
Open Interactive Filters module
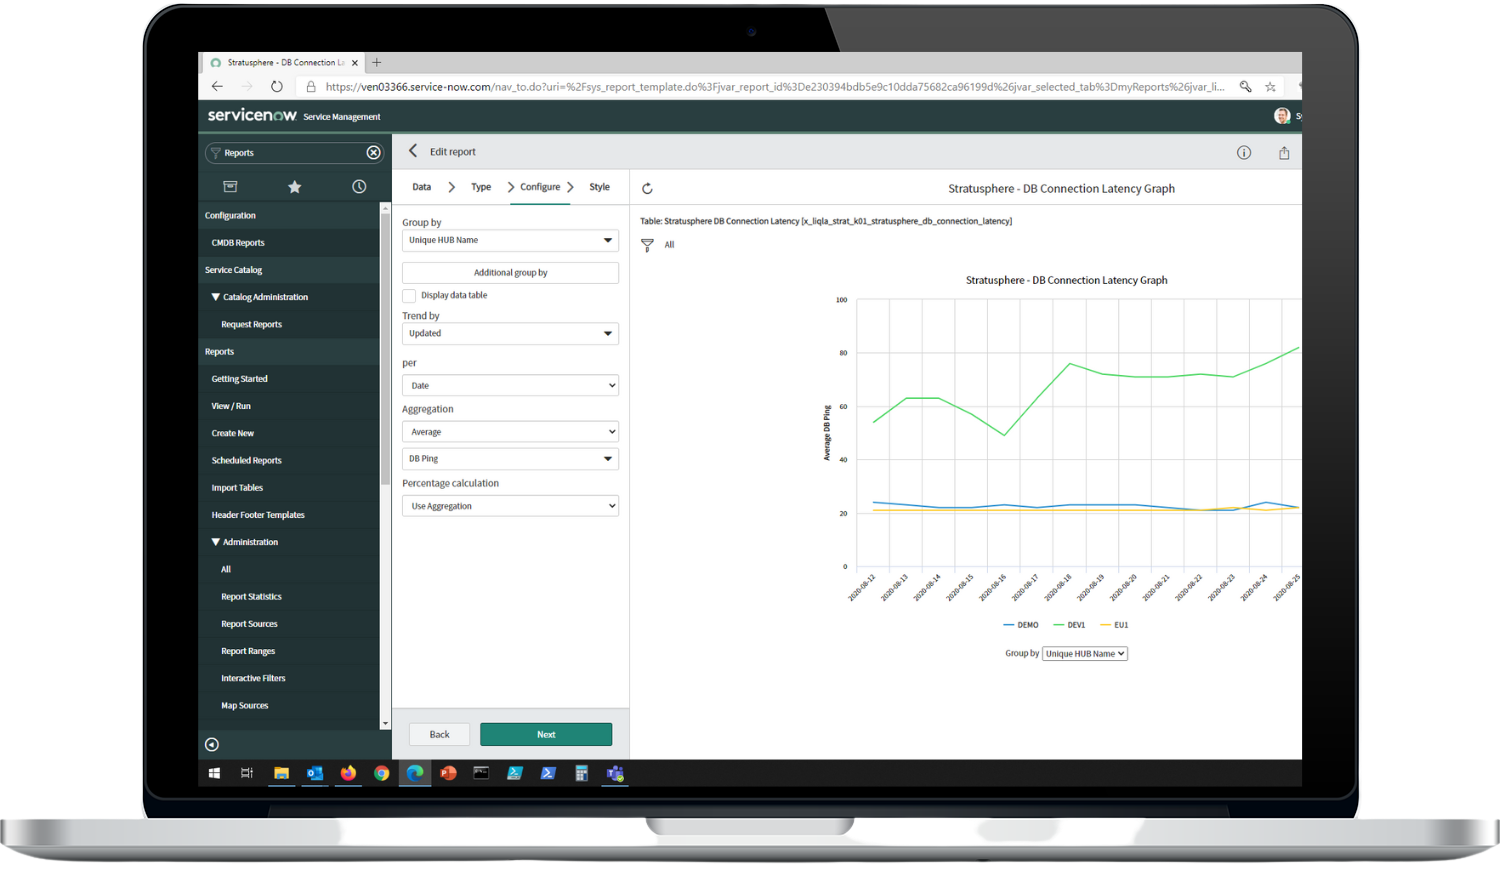coord(253,678)
